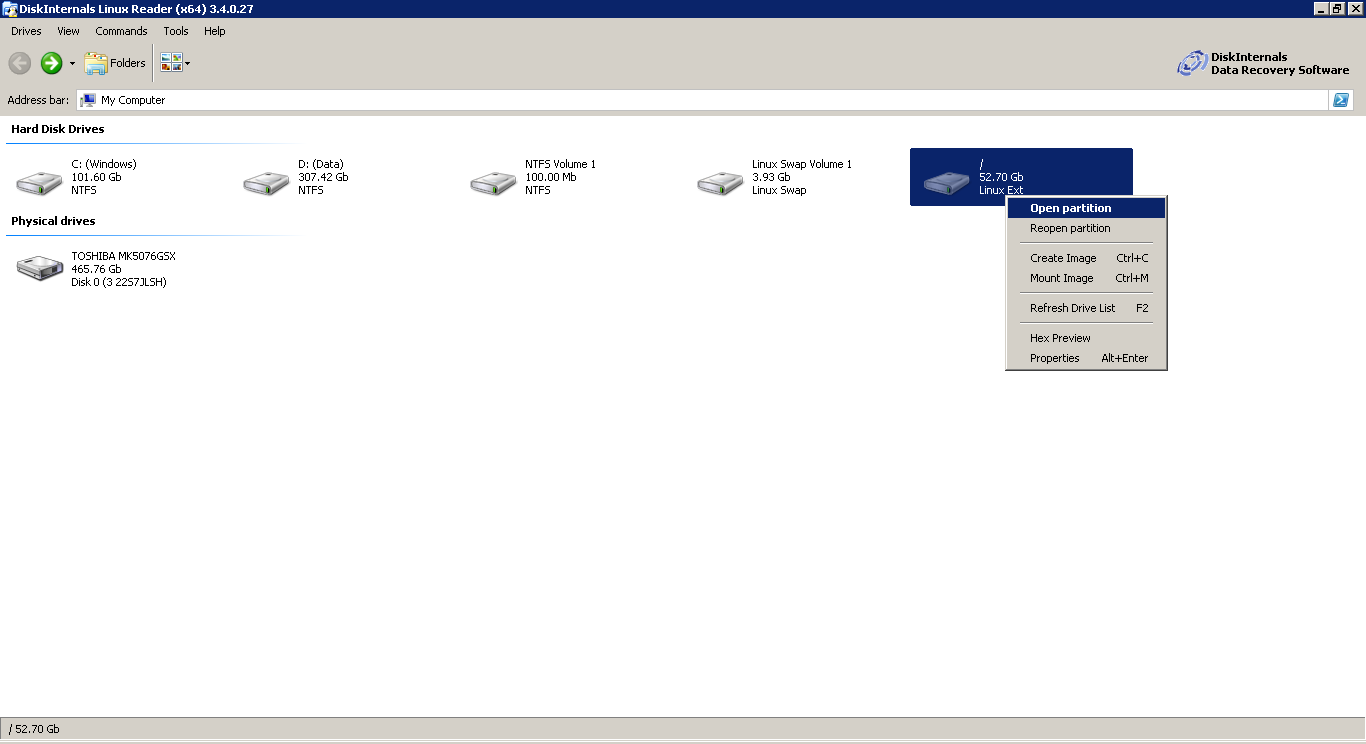Viewport: 1366px width, 744px height.
Task: Click the status bar text / 52.70 Gb
Action: click(34, 729)
